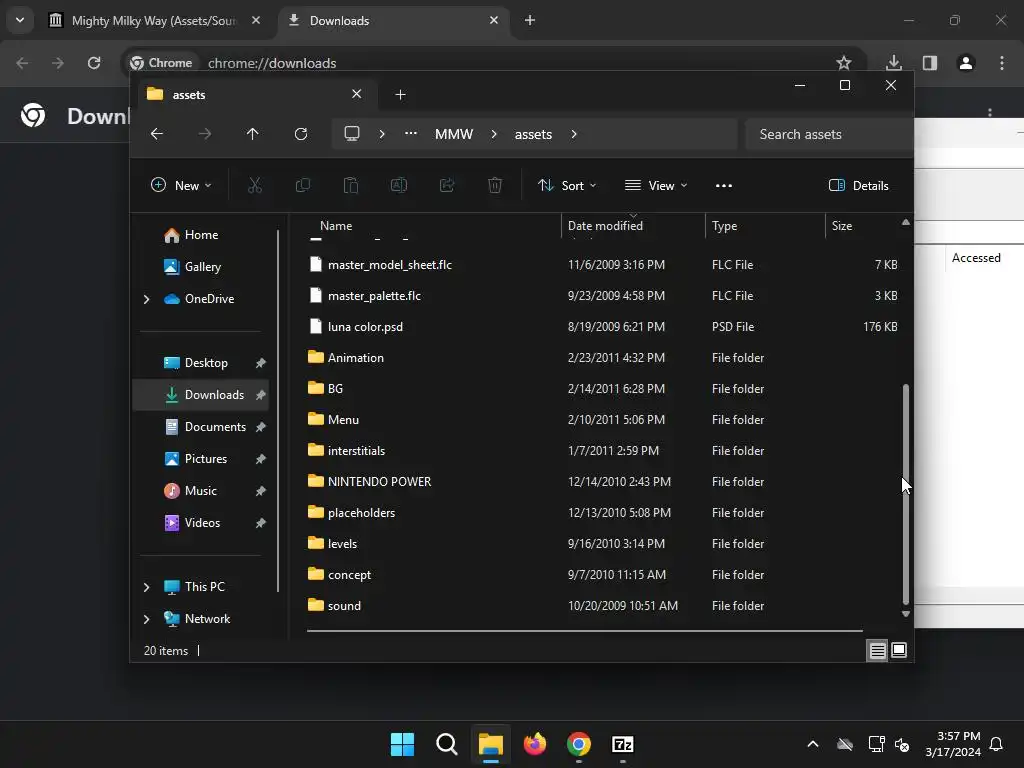Open the See more ellipsis in Explorer toolbar
1024x768 pixels.
pyautogui.click(x=724, y=185)
